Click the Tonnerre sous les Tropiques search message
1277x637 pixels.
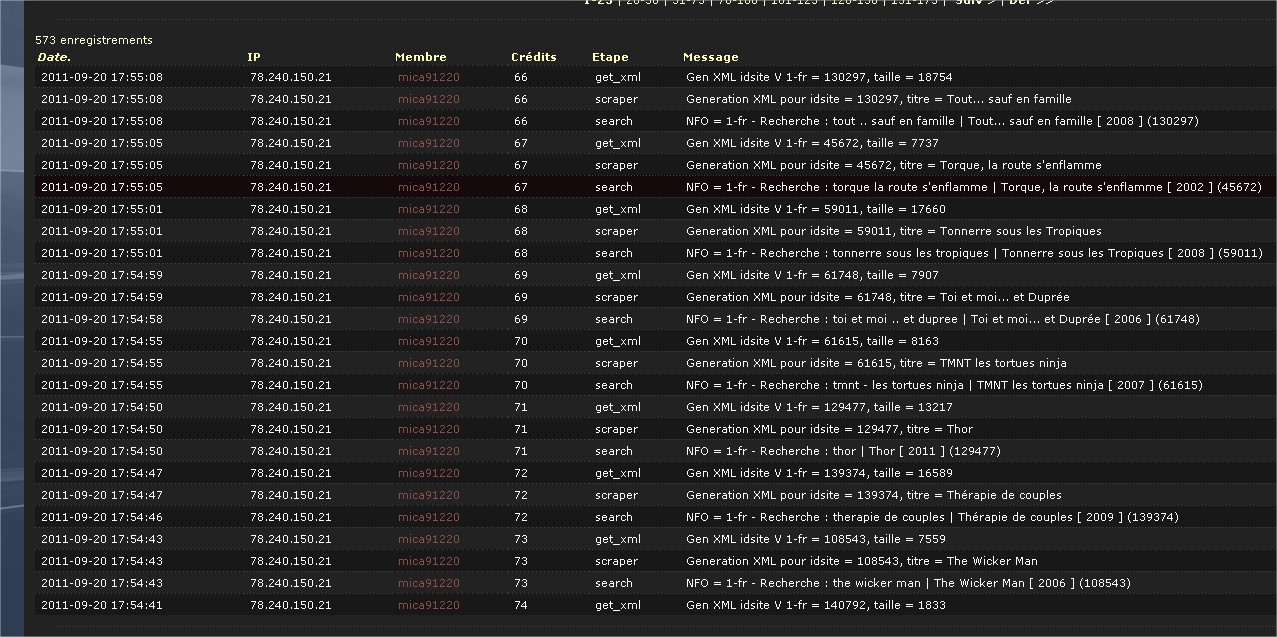pos(974,253)
